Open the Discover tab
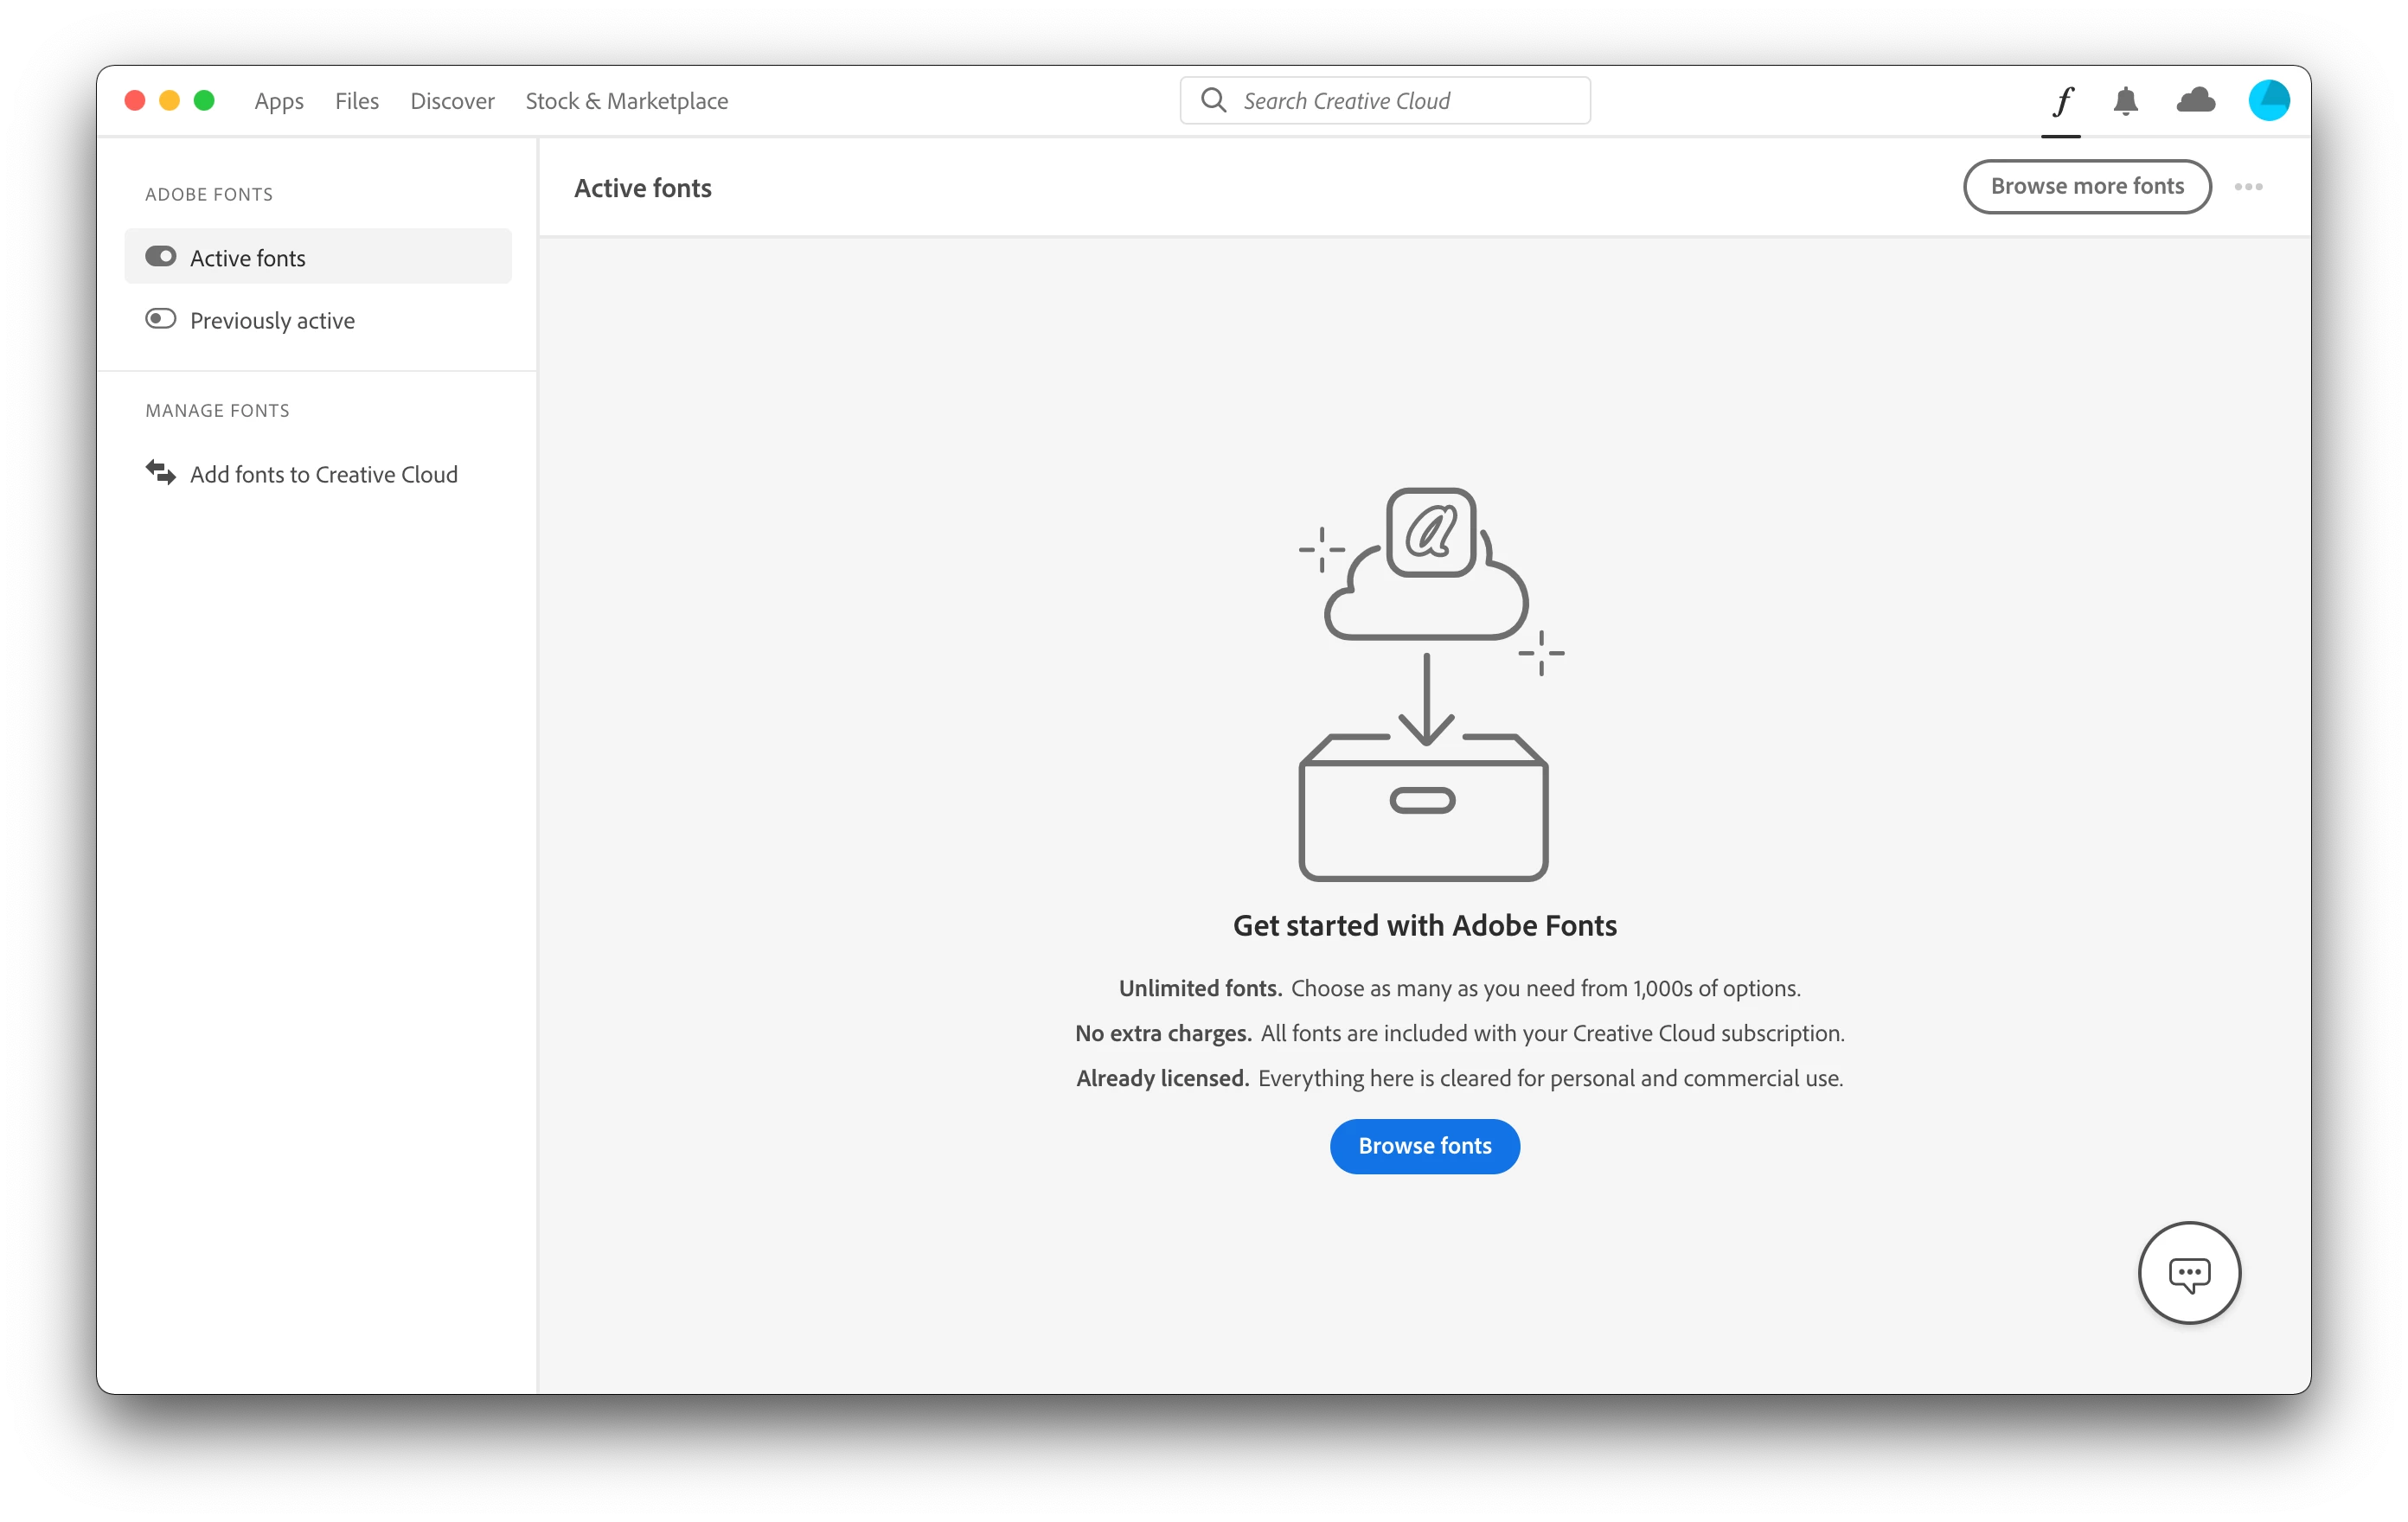 452,101
